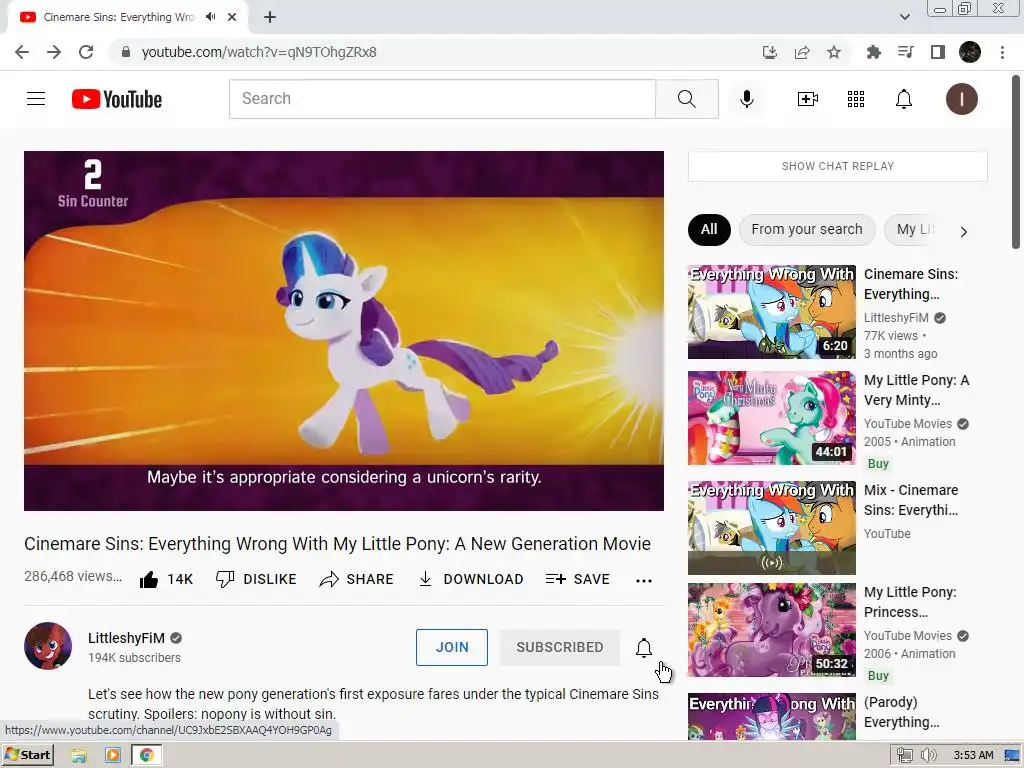Open Chrome profile avatar in toolbar
This screenshot has width=1024, height=768.
point(970,52)
